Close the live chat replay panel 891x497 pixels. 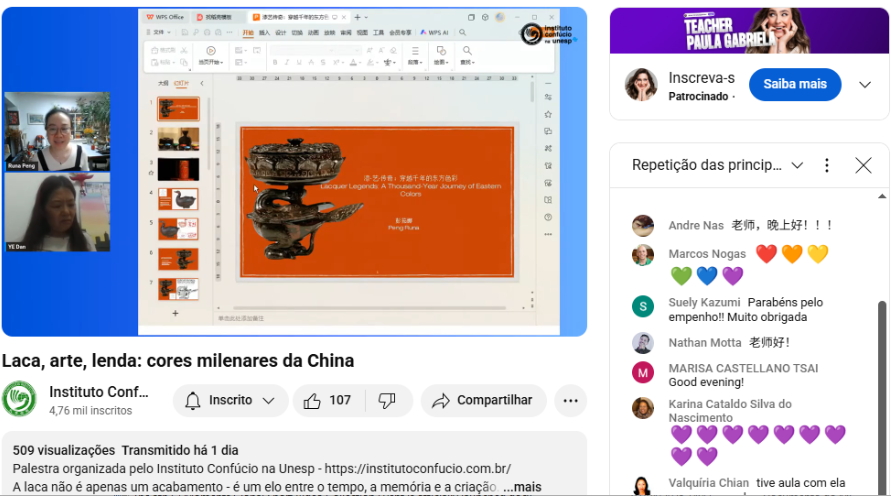pos(863,165)
